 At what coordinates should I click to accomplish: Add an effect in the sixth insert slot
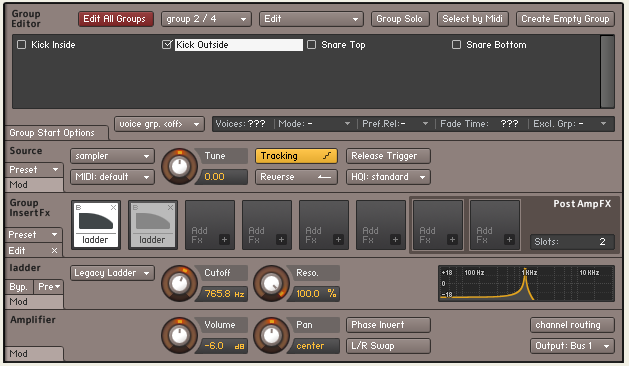[x=381, y=225]
